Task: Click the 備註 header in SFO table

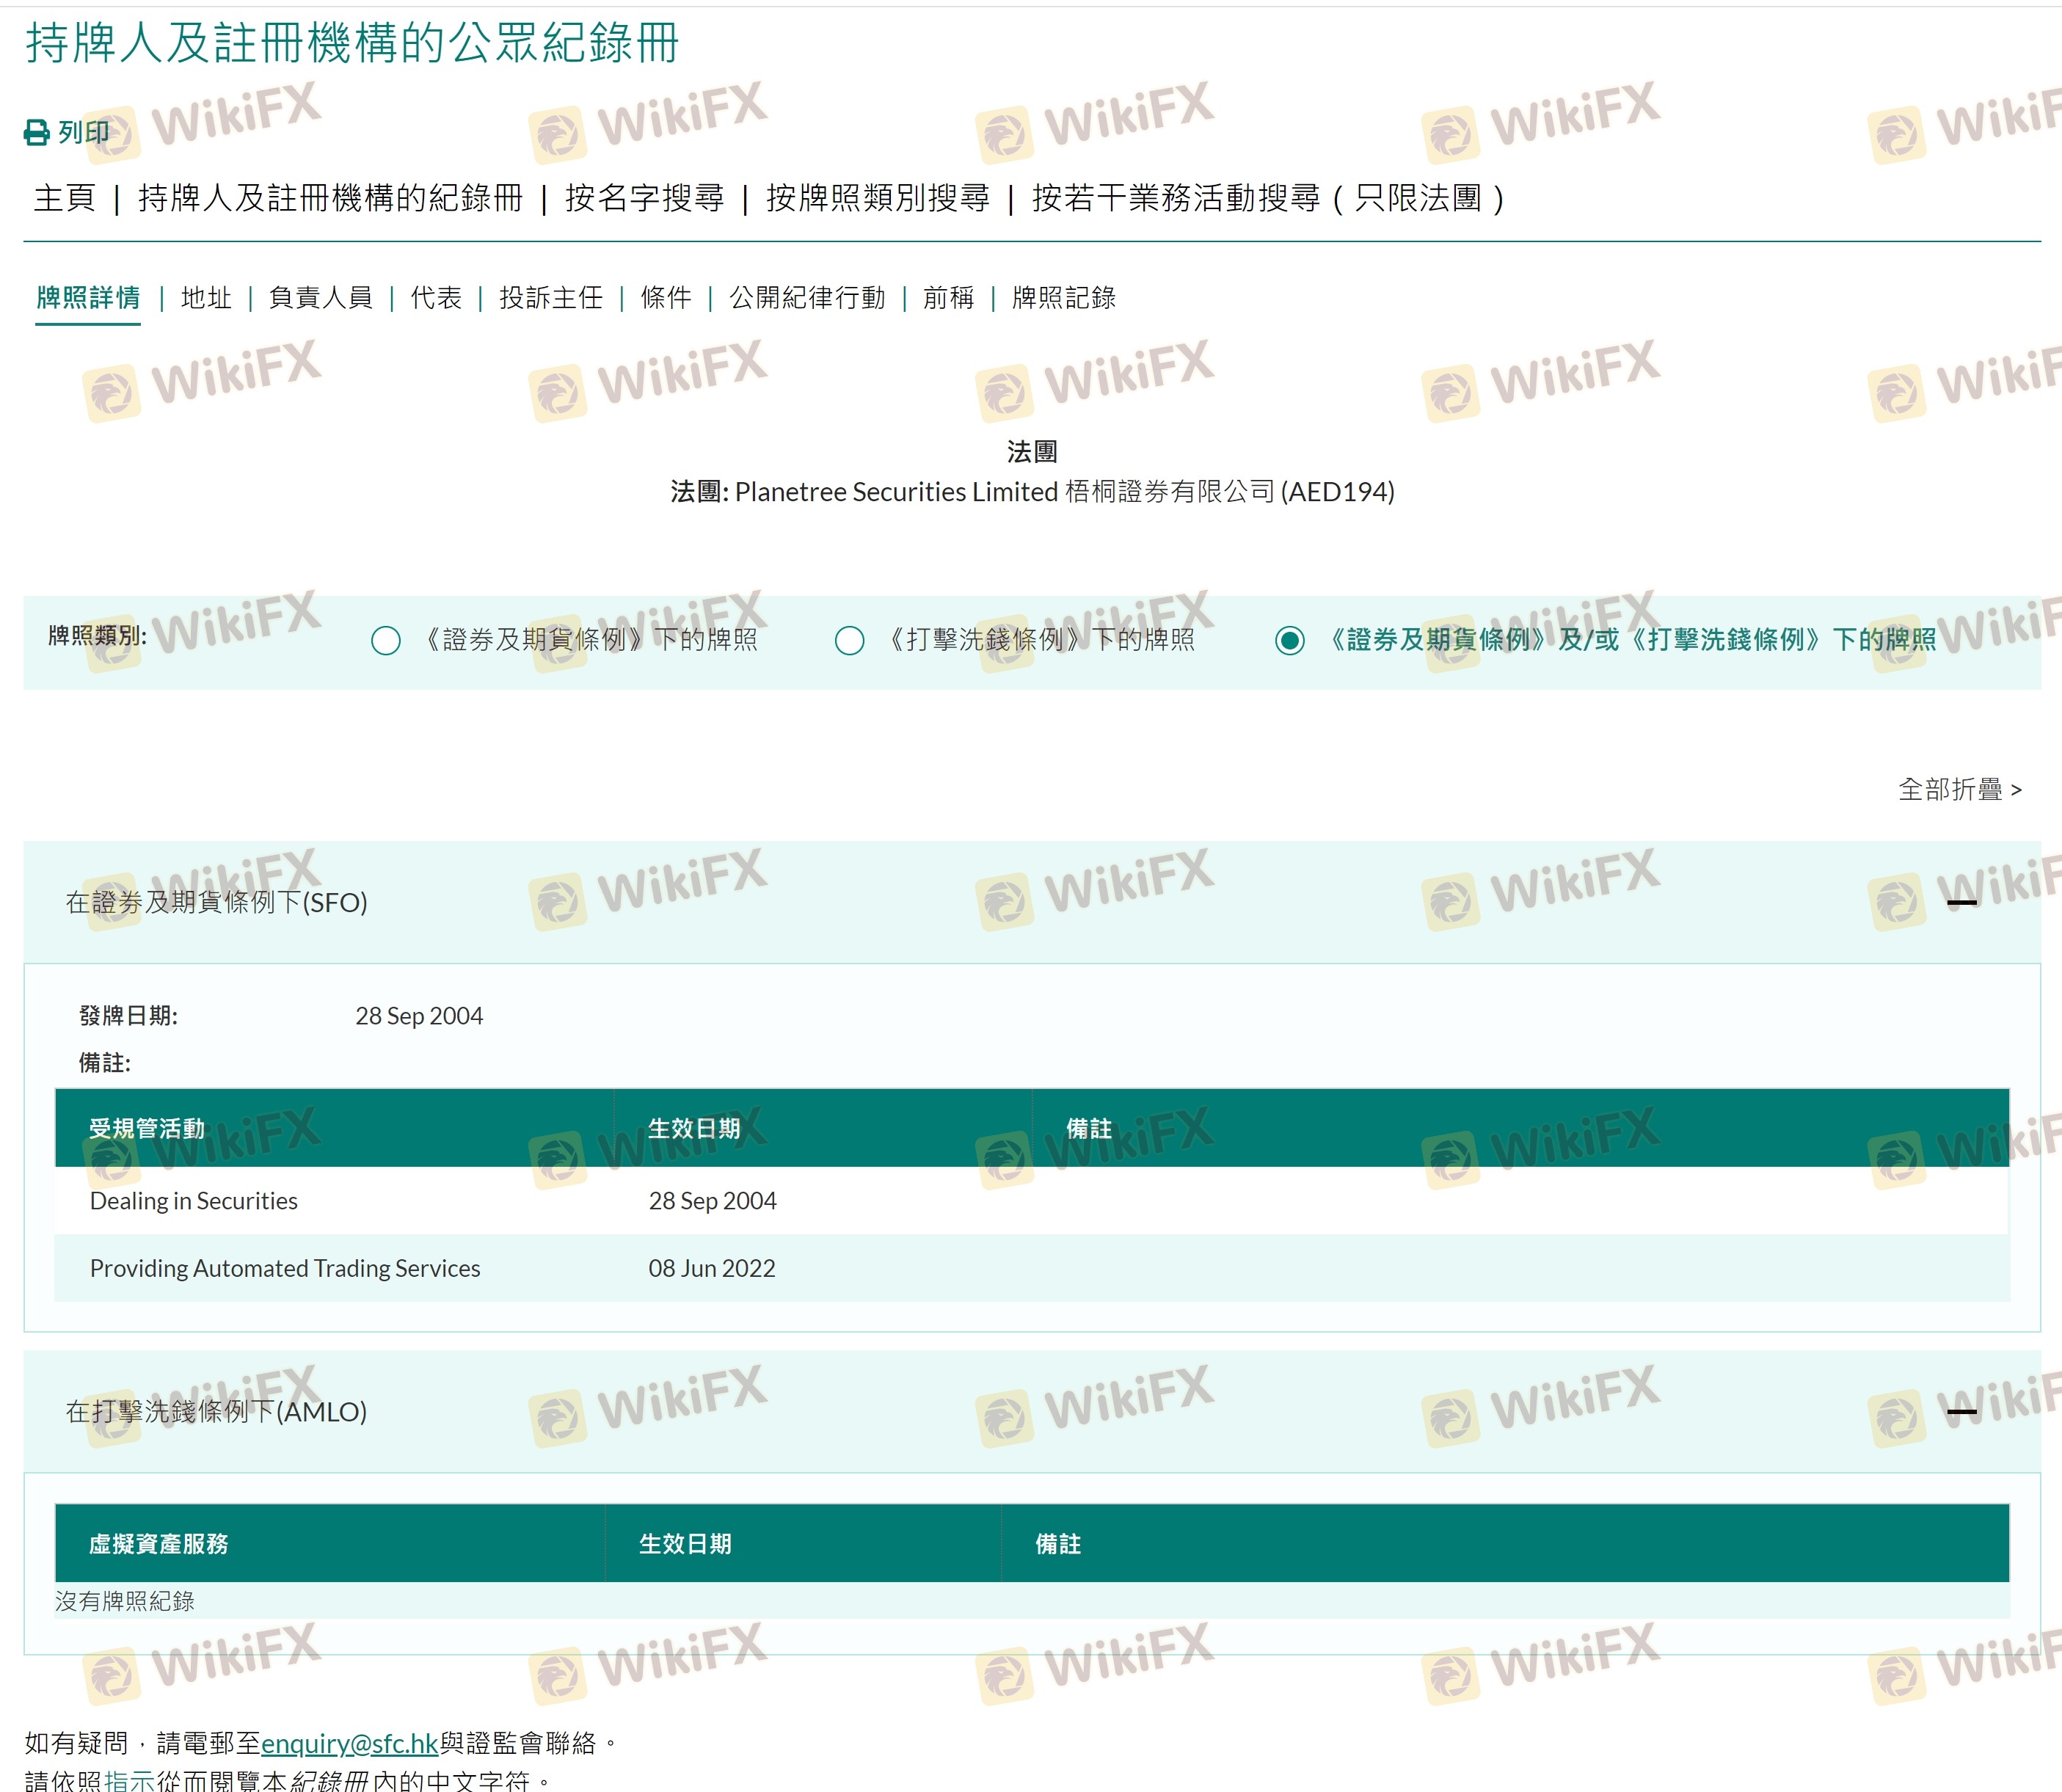Action: (1089, 1129)
